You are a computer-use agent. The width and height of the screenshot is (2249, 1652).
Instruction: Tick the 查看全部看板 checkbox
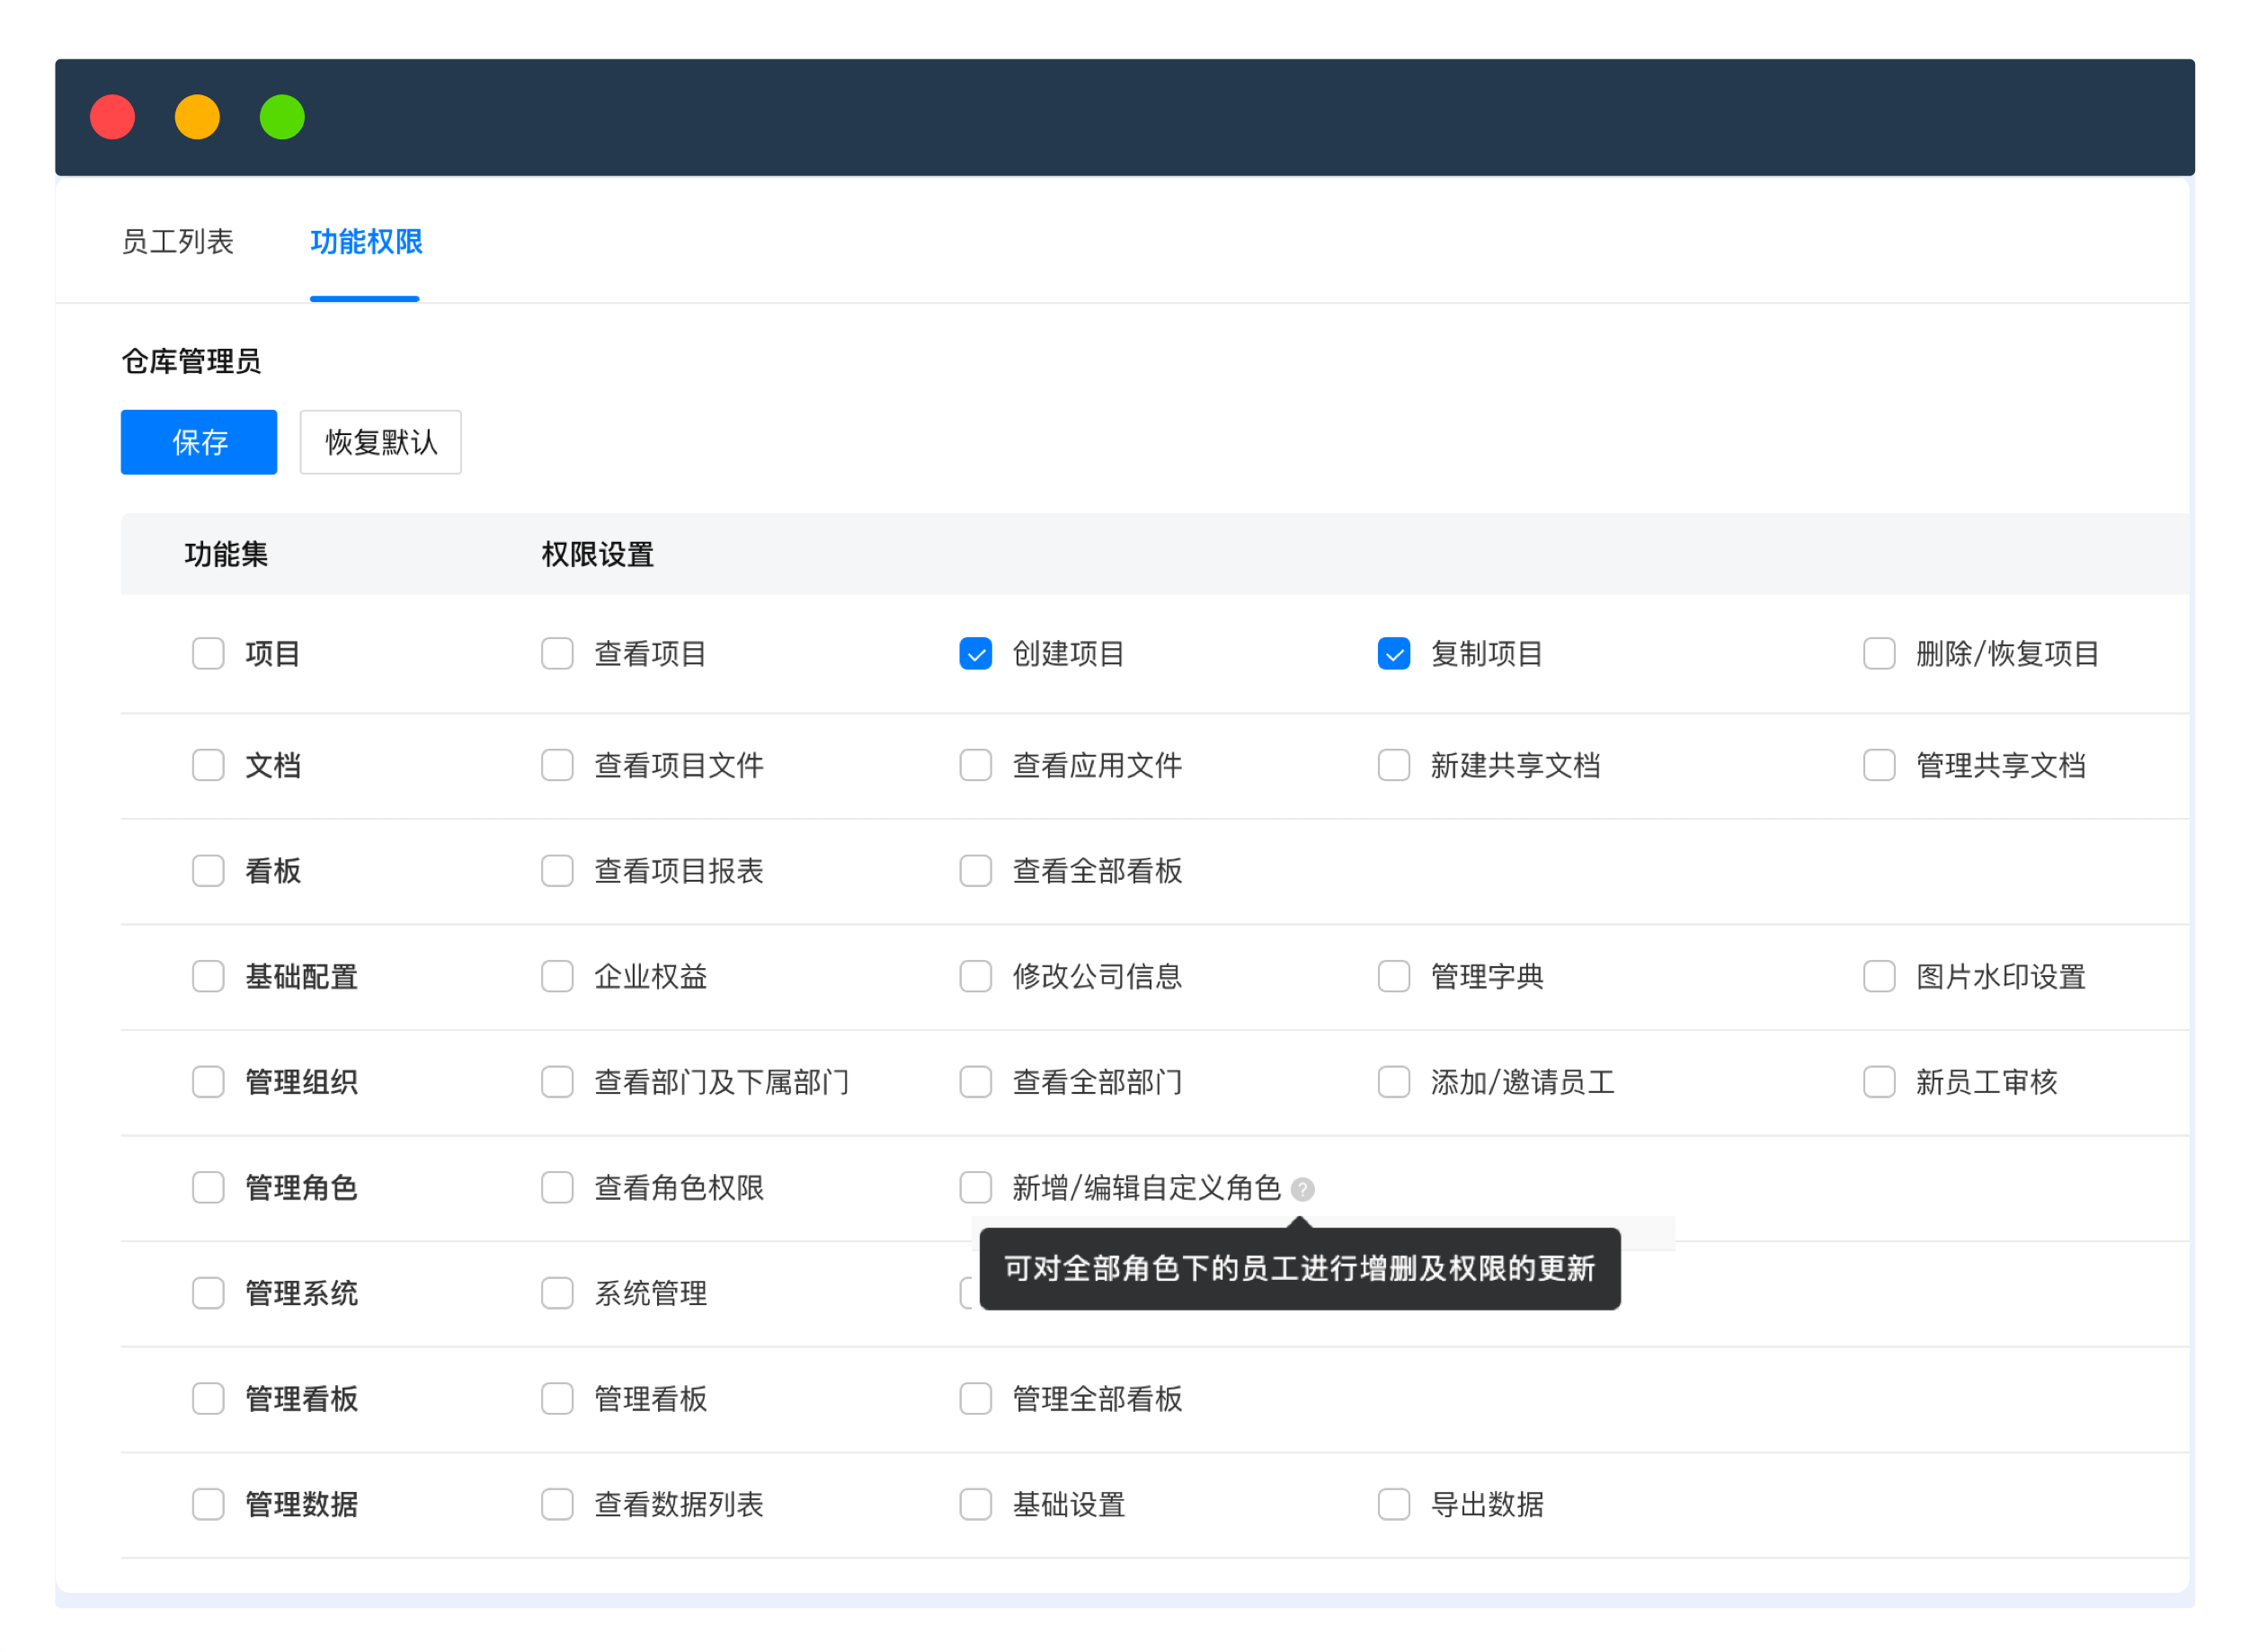coord(975,871)
